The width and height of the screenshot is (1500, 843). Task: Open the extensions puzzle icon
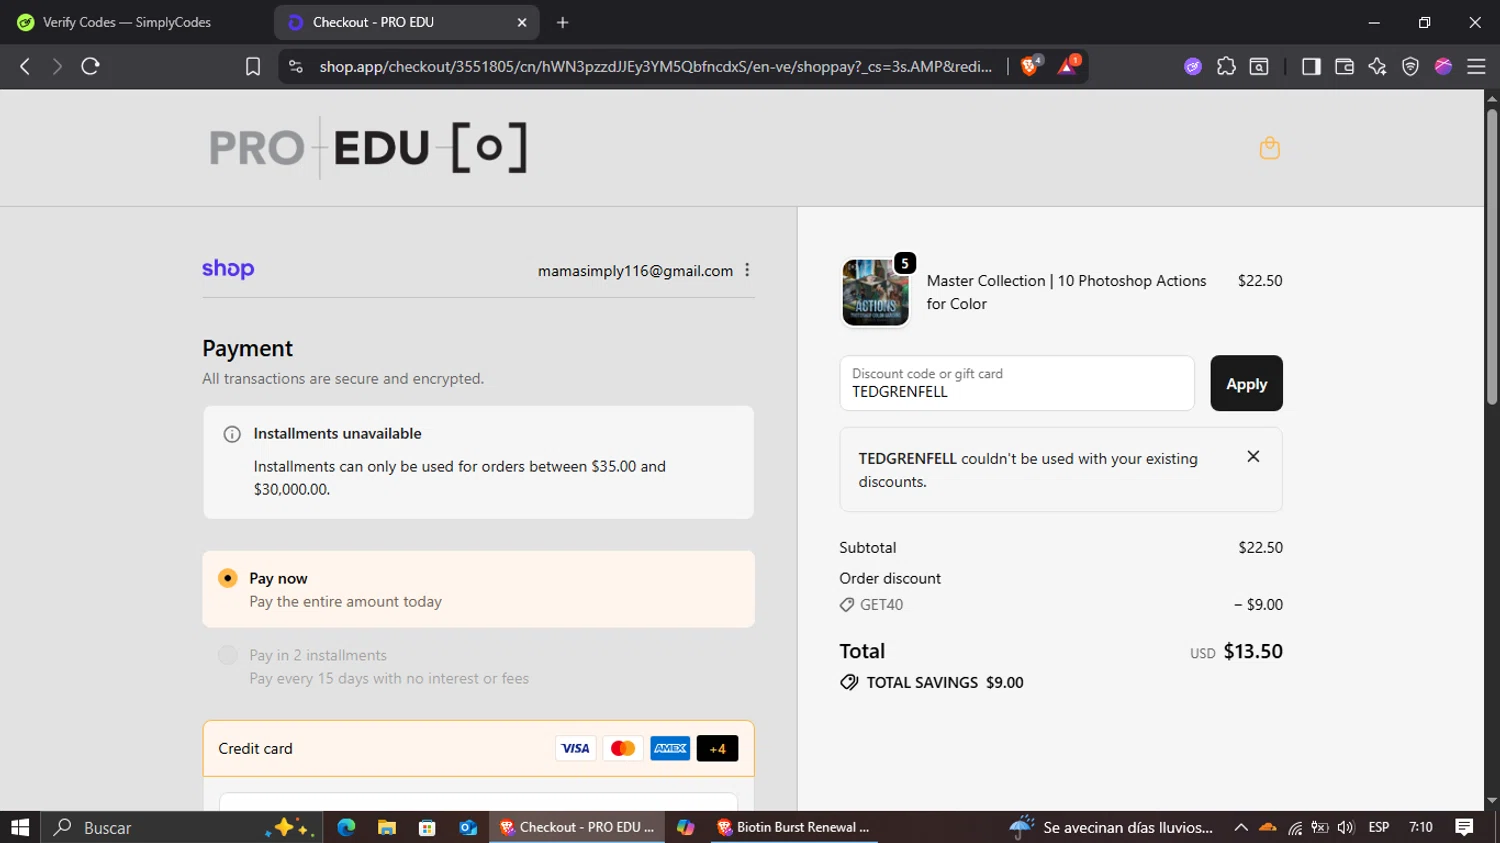click(1226, 66)
